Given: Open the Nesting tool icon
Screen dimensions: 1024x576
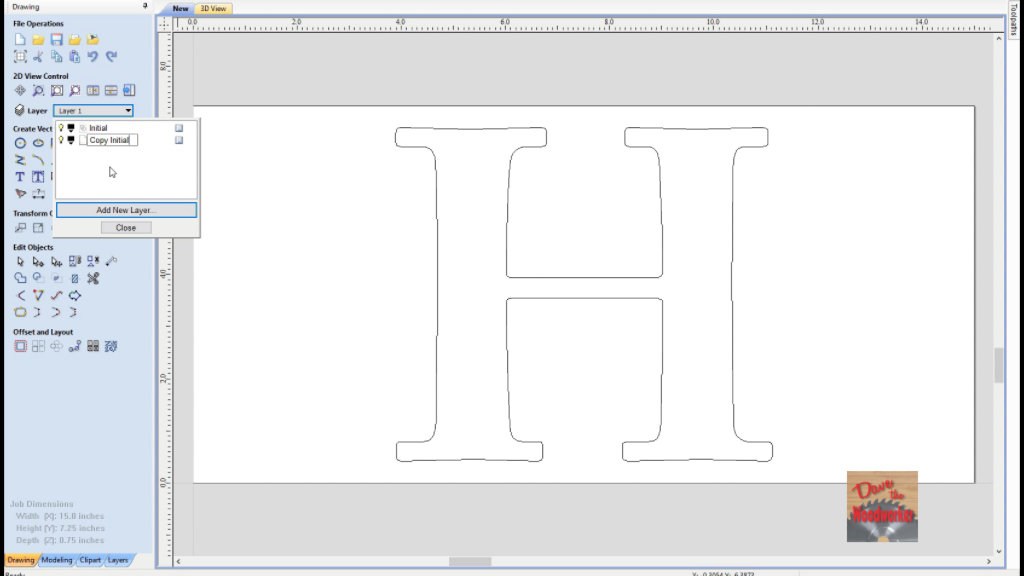Looking at the screenshot, I should pyautogui.click(x=111, y=346).
